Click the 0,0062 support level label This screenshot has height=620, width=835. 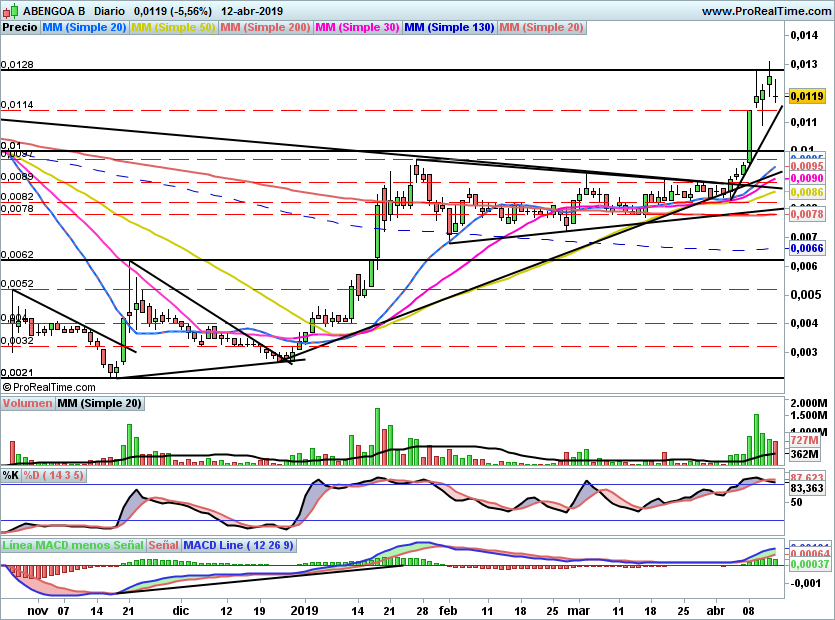pyautogui.click(x=17, y=255)
